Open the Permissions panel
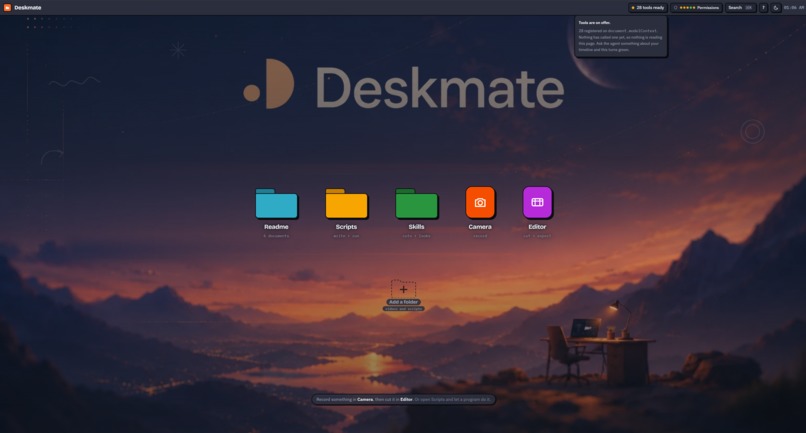Image resolution: width=806 pixels, height=433 pixels. click(x=697, y=8)
